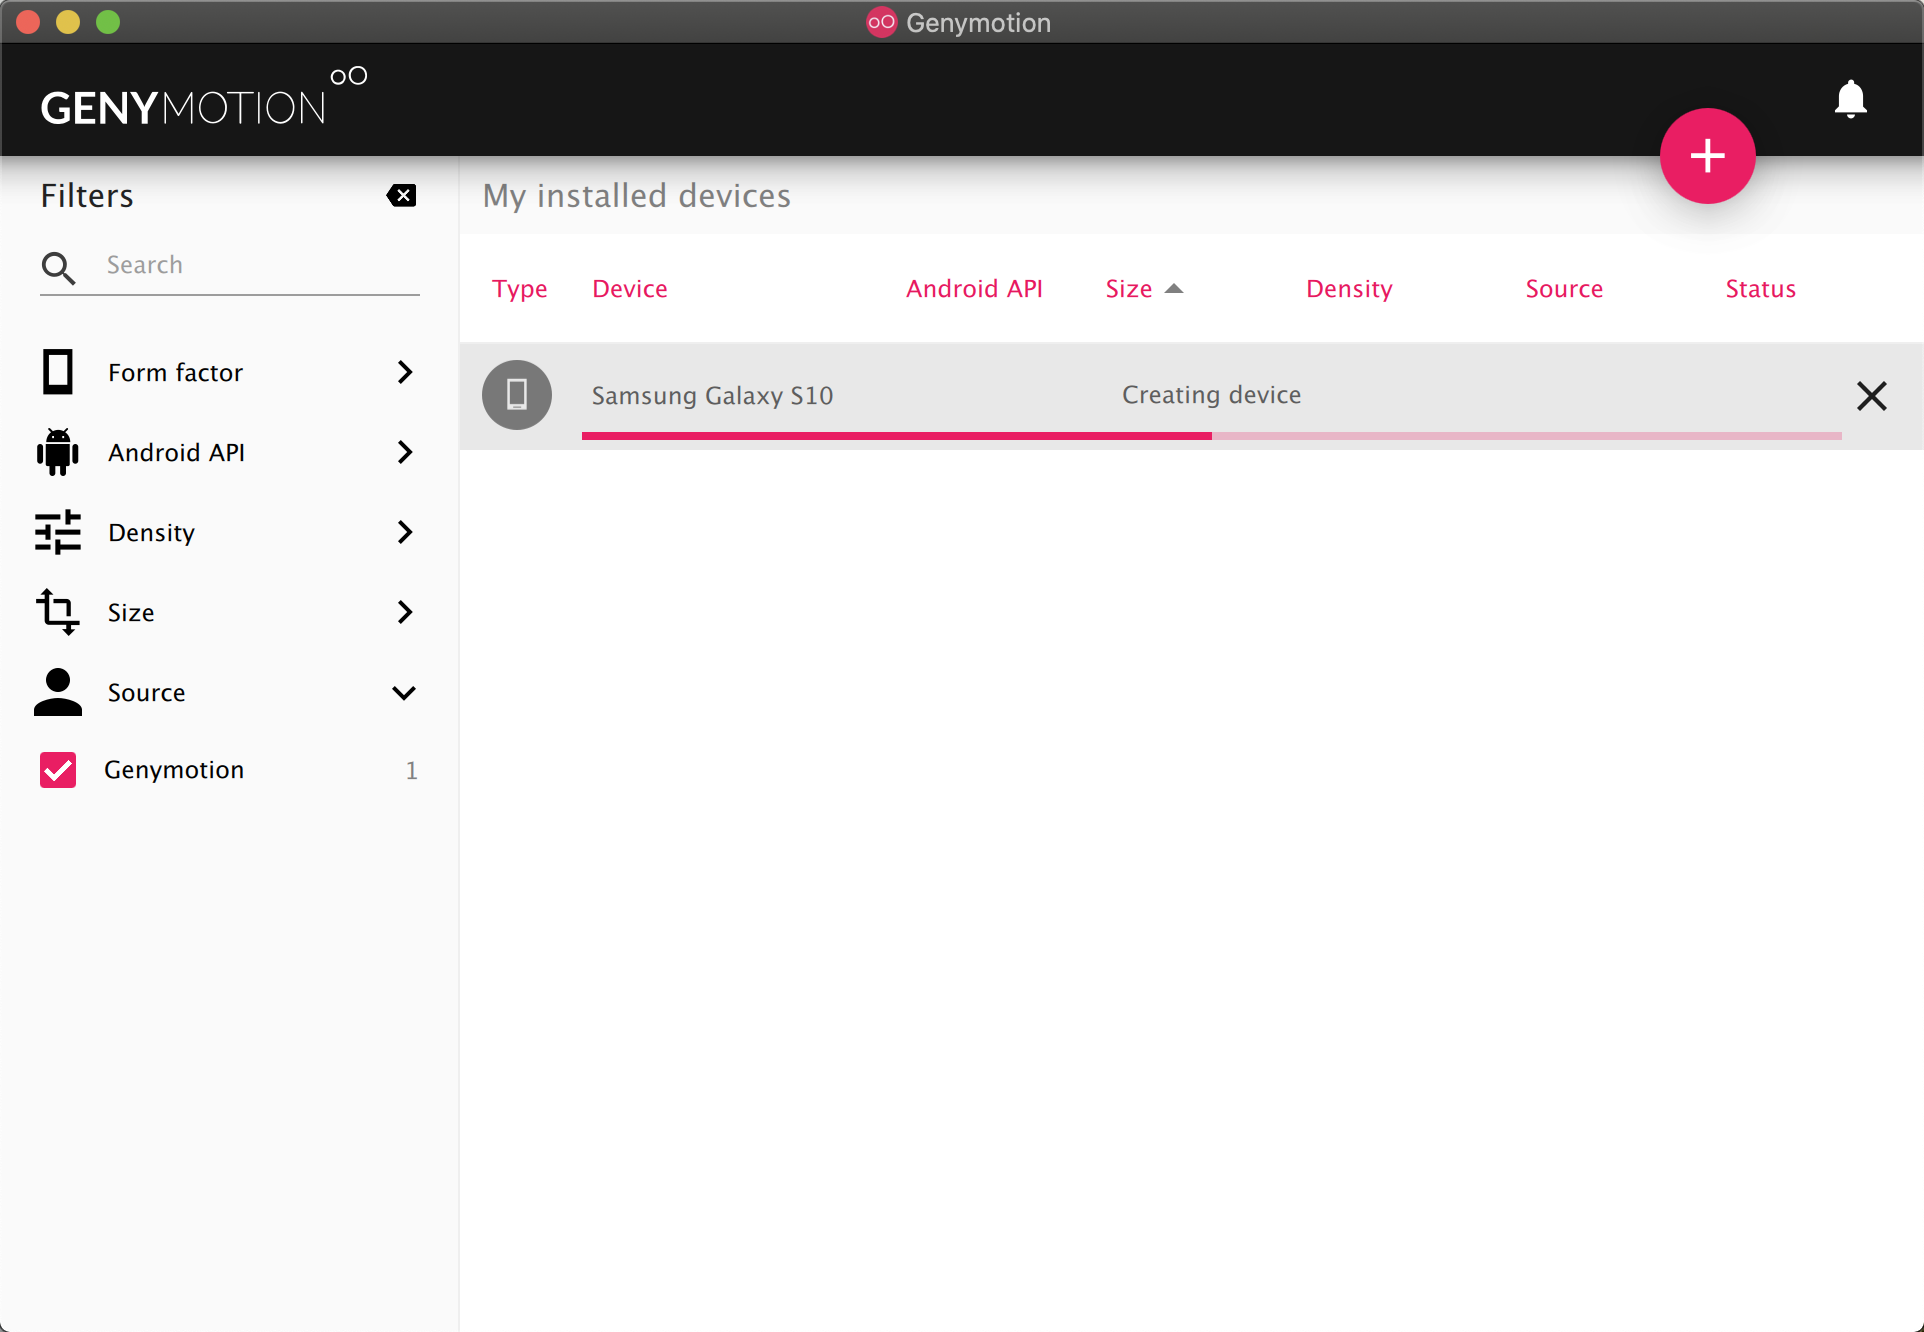The width and height of the screenshot is (1924, 1332).
Task: Sort by Density column header
Action: (1349, 289)
